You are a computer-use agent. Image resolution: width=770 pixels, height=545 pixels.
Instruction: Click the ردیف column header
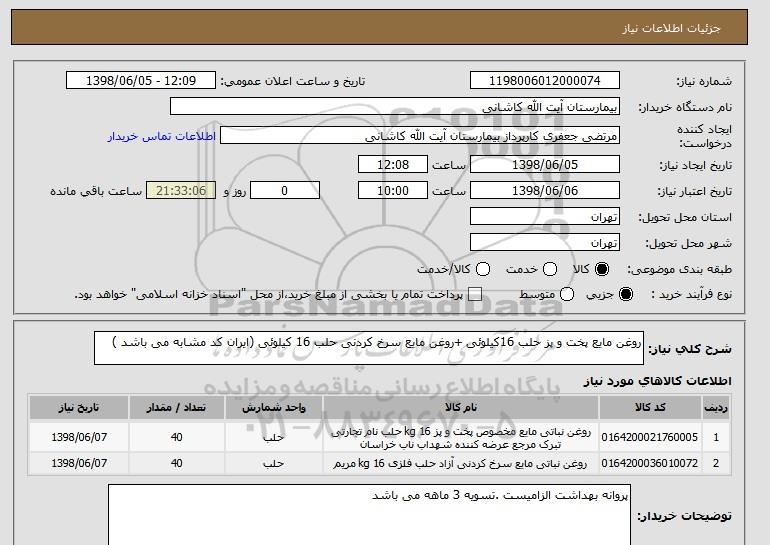(x=716, y=408)
